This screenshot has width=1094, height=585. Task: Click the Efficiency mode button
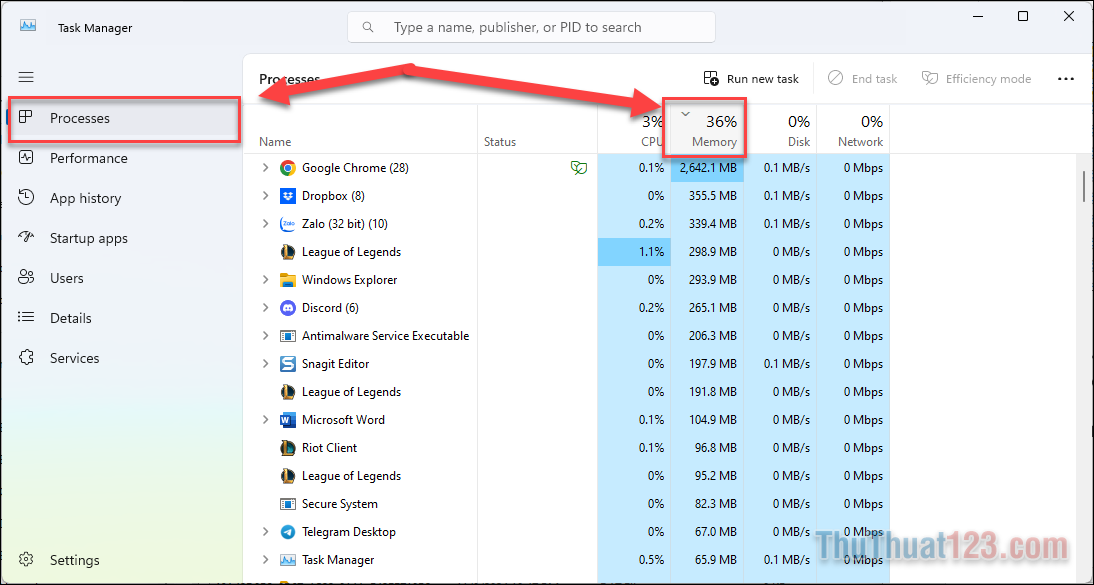coord(976,79)
